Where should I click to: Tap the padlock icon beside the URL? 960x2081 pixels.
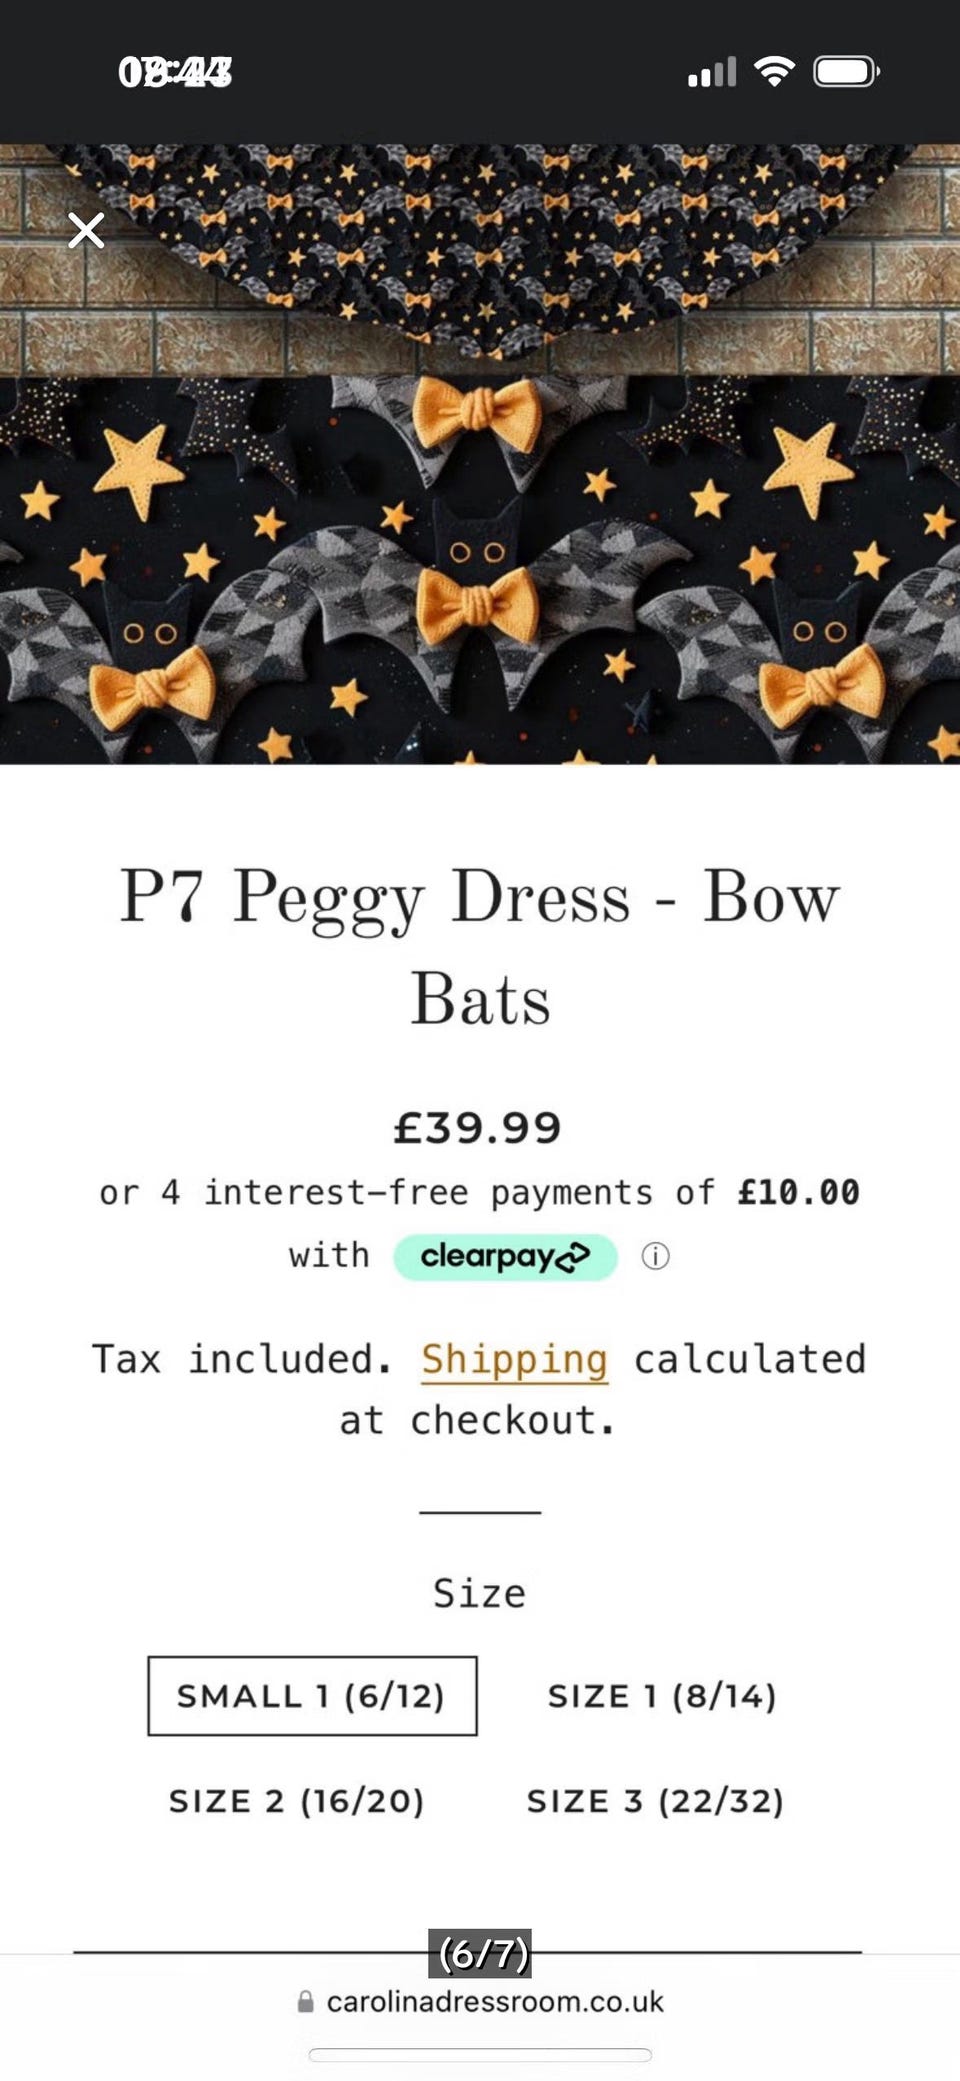(x=306, y=2001)
